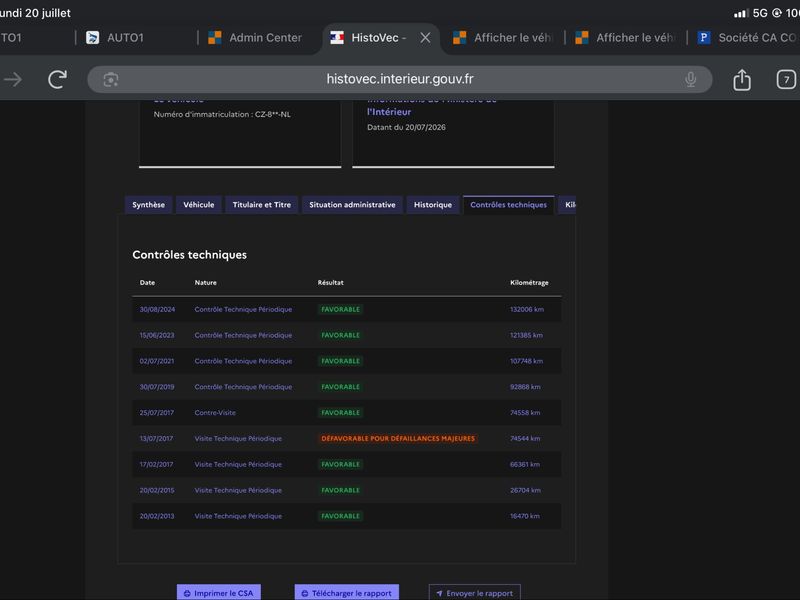
Task: Click the Datant du 20/07/2026 text
Action: [406, 127]
